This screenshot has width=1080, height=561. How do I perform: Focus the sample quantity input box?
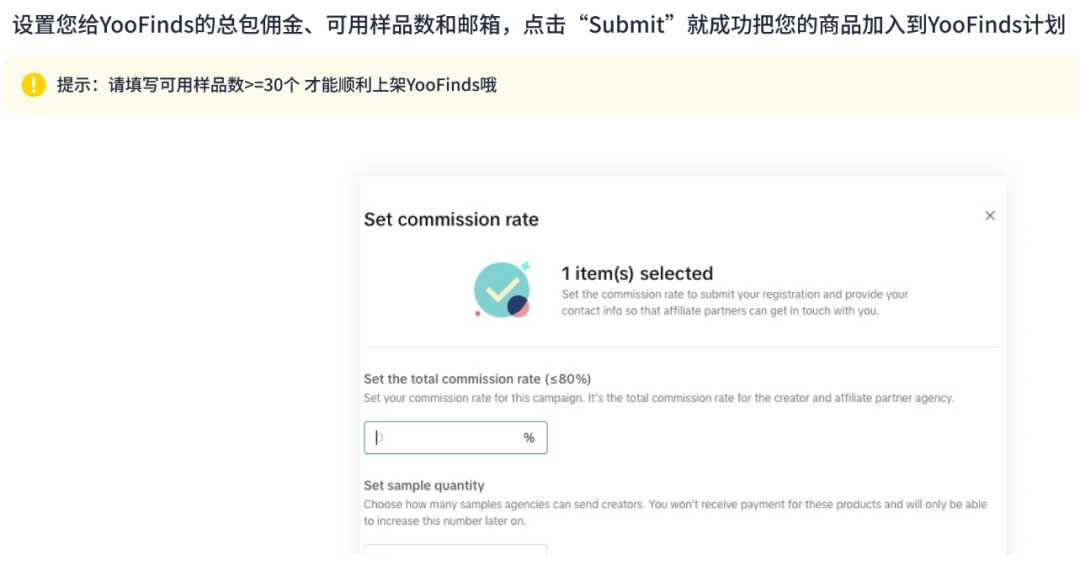pos(455,550)
